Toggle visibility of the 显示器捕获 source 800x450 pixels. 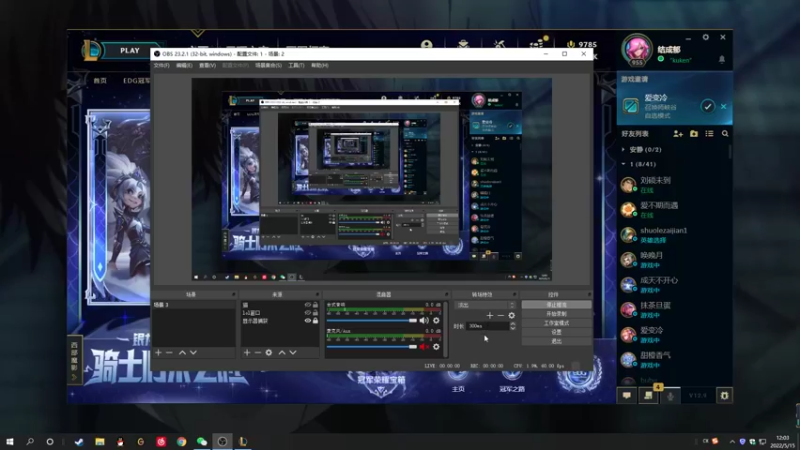click(x=308, y=321)
